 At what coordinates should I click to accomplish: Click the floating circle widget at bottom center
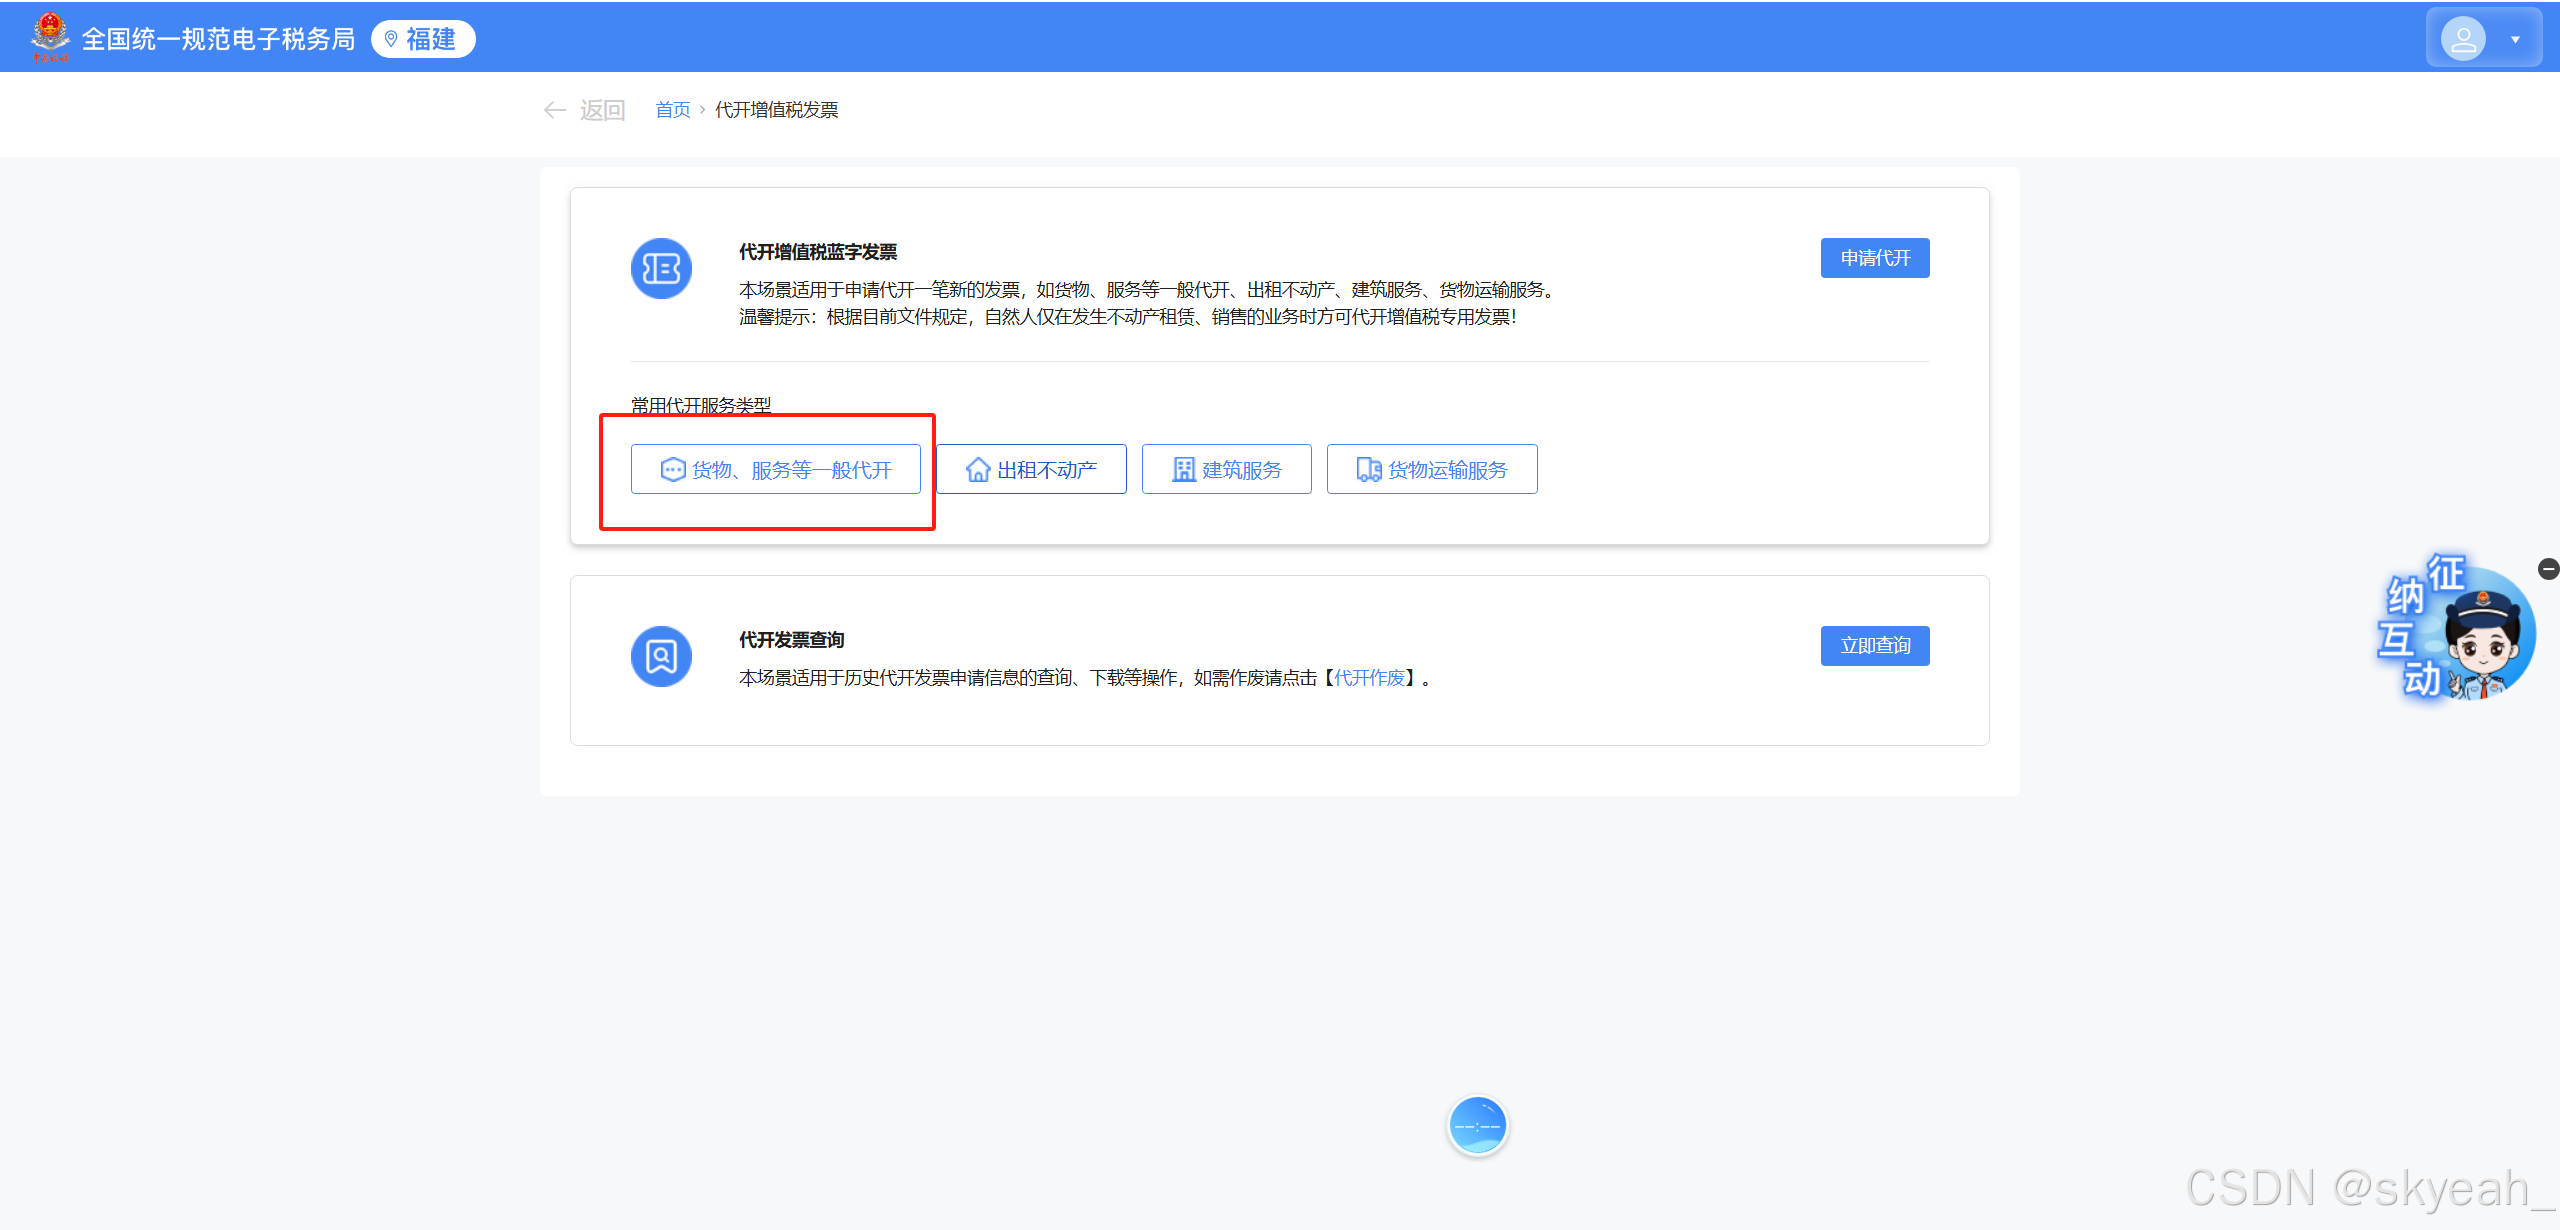(1478, 1124)
